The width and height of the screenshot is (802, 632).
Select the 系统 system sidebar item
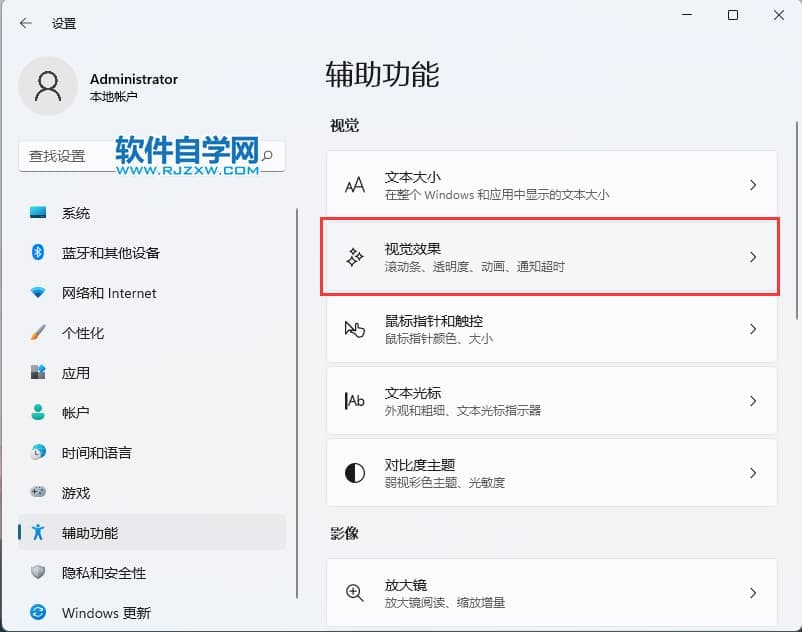click(x=75, y=213)
